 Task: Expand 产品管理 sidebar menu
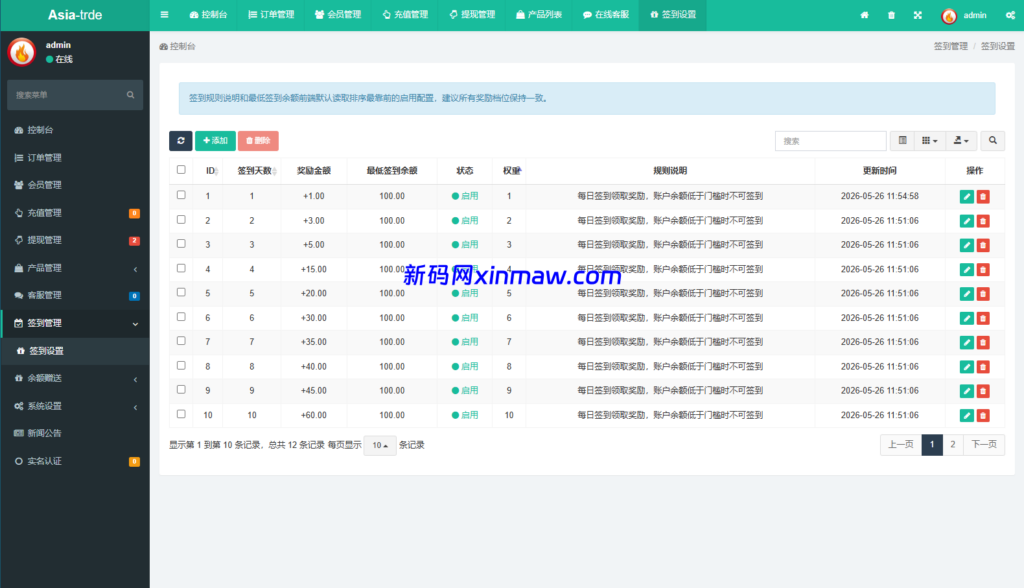[75, 268]
